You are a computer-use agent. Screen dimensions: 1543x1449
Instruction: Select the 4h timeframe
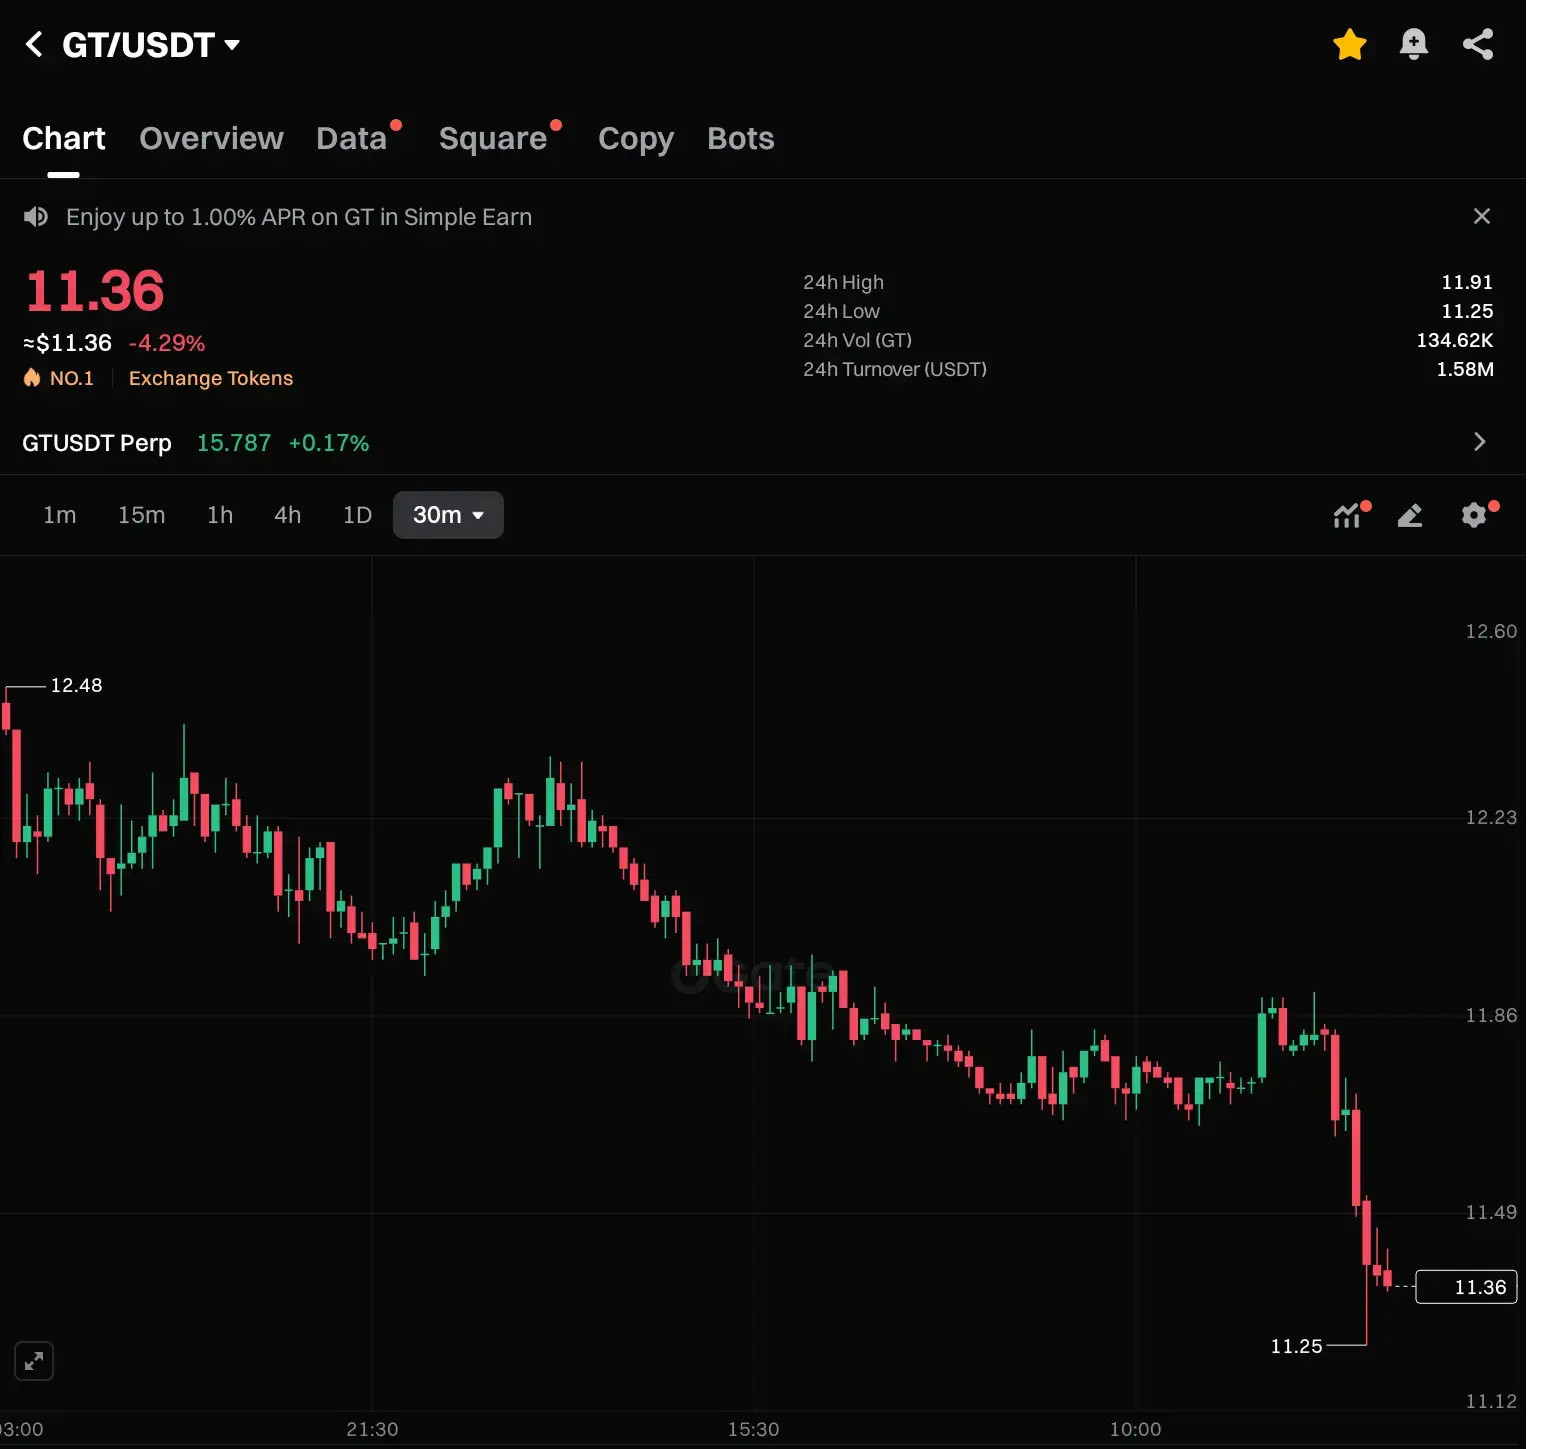tap(288, 515)
